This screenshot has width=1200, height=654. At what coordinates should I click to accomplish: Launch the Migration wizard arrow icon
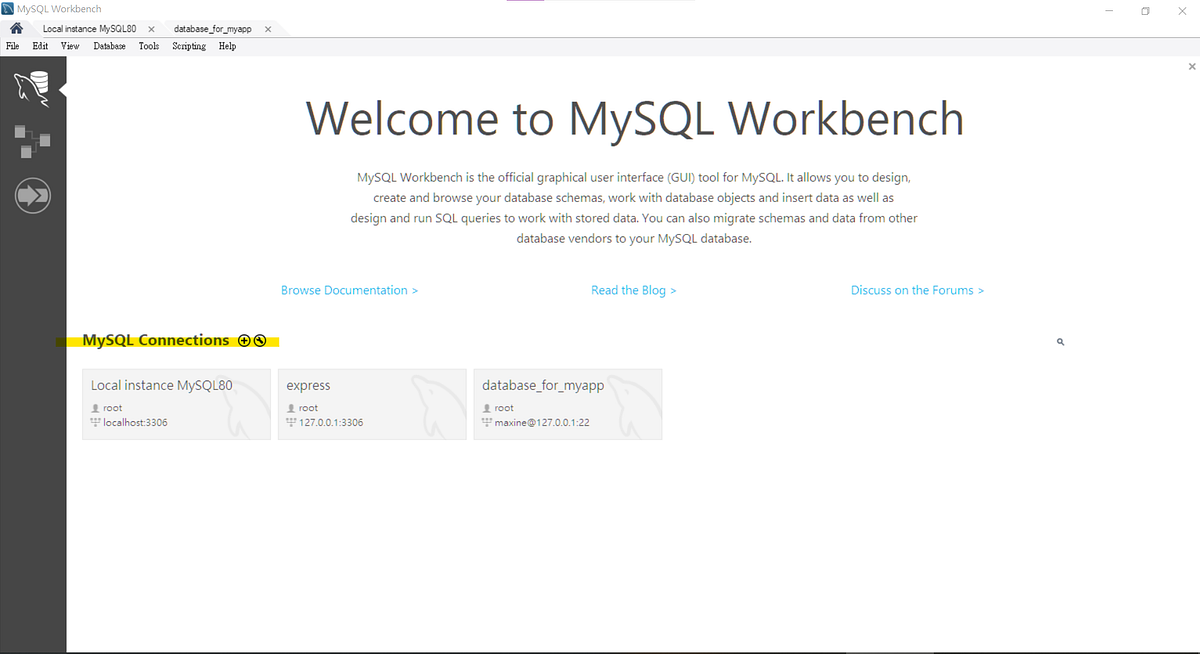pyautogui.click(x=33, y=195)
